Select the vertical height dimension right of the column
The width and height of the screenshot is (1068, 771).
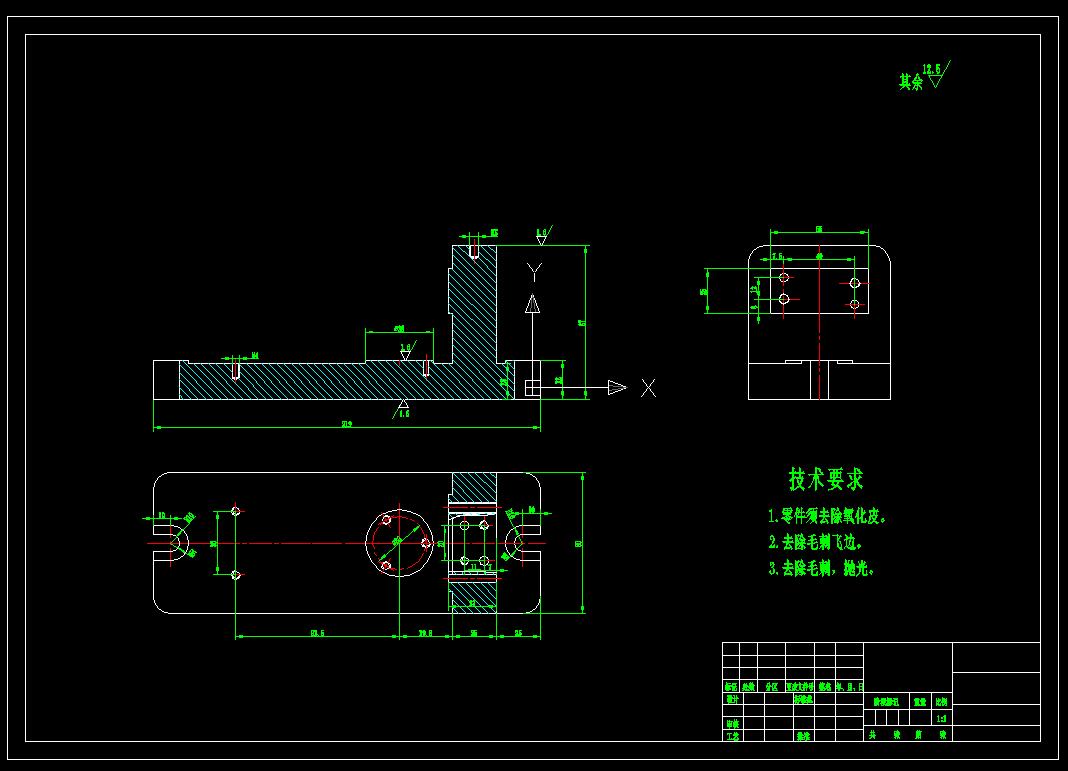click(x=584, y=322)
